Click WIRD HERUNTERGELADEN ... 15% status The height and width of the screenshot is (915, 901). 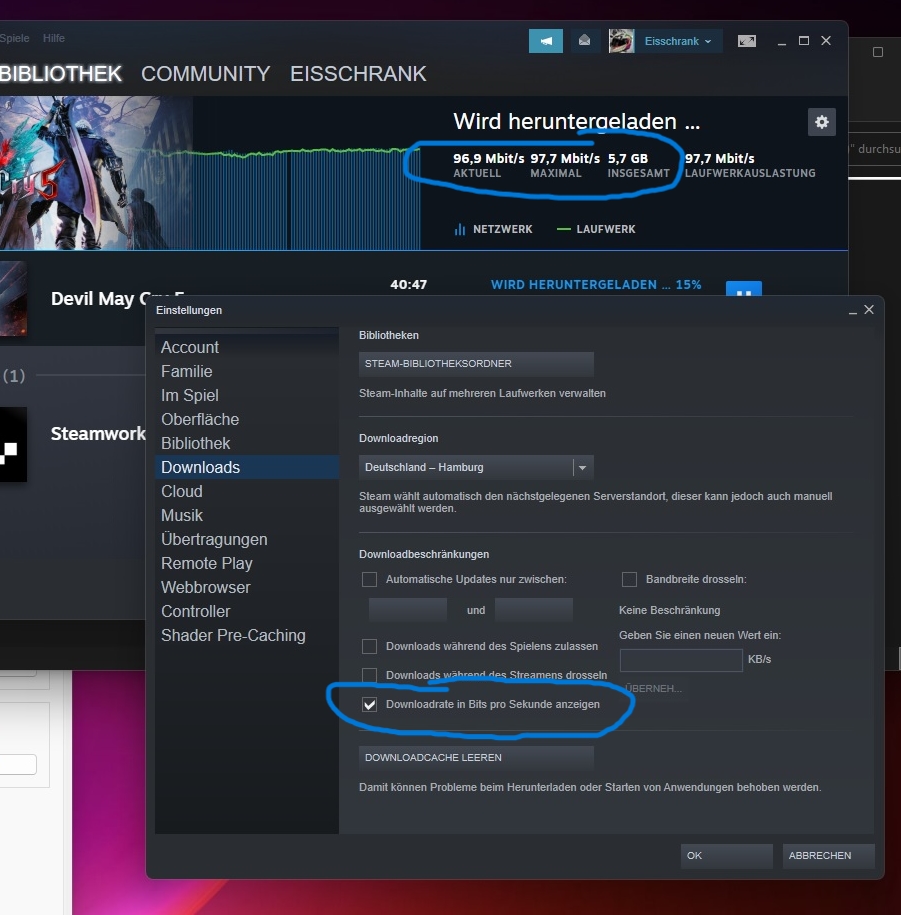click(596, 285)
